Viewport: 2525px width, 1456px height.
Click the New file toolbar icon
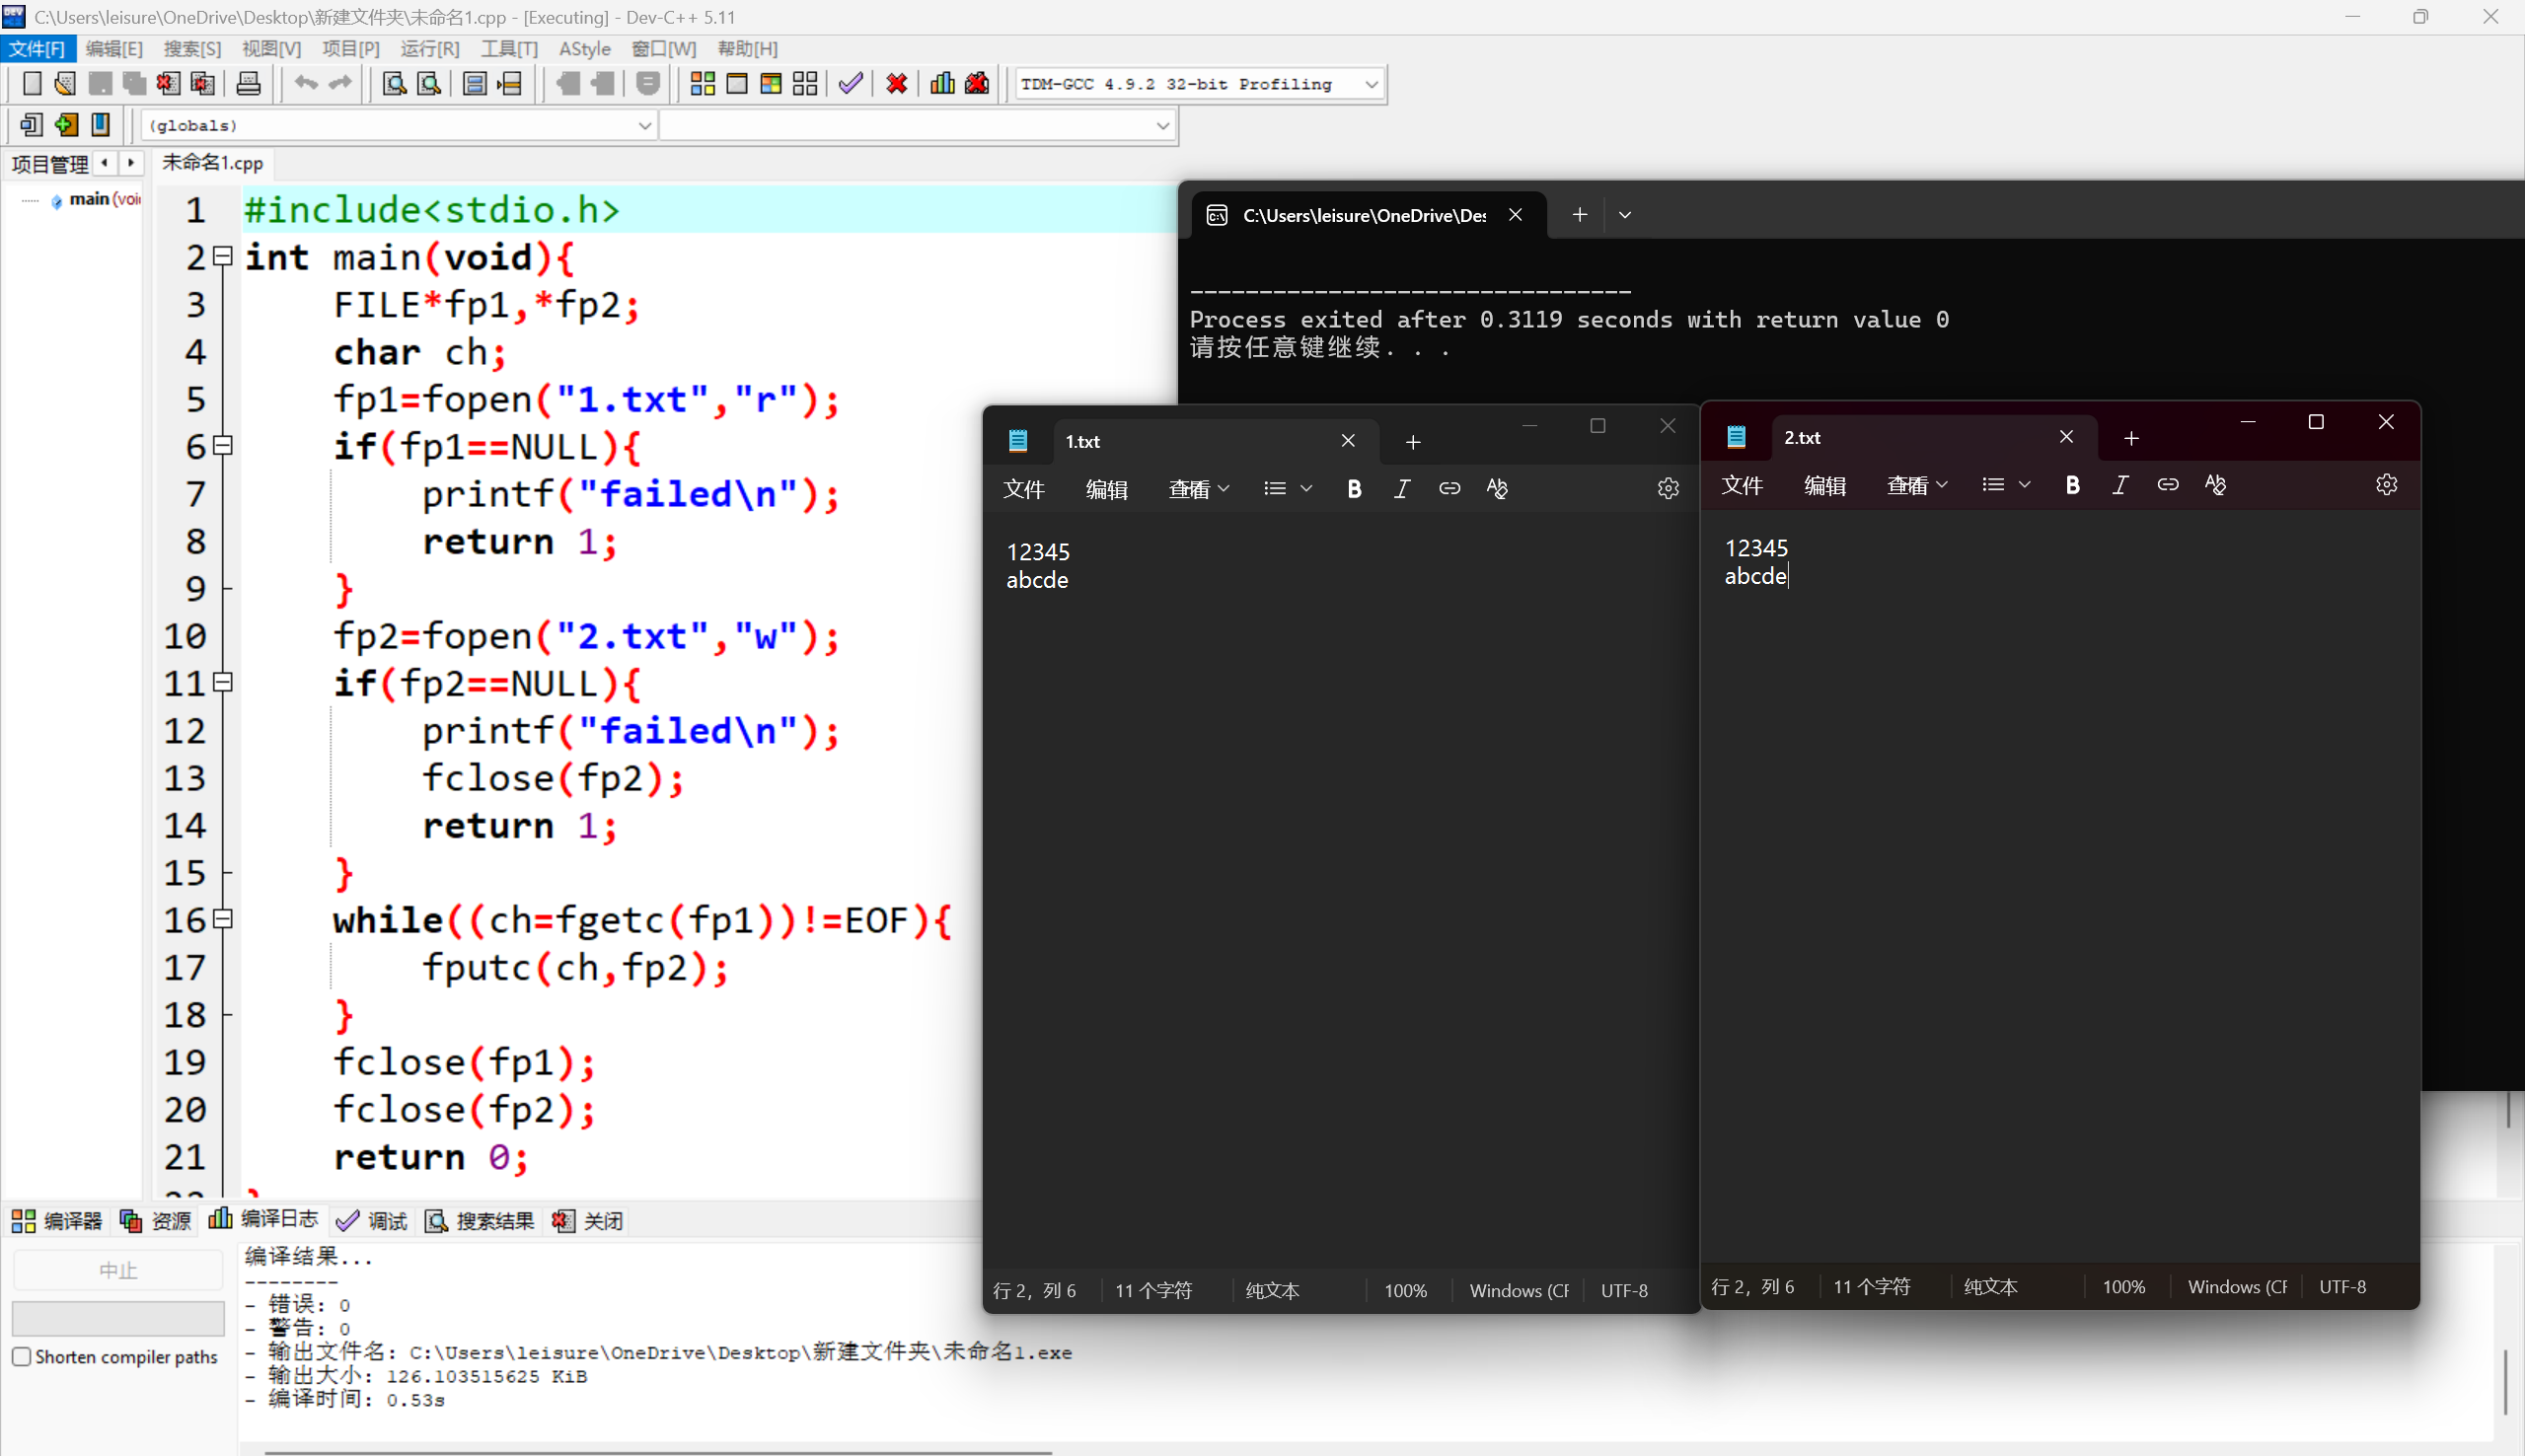tap(32, 84)
